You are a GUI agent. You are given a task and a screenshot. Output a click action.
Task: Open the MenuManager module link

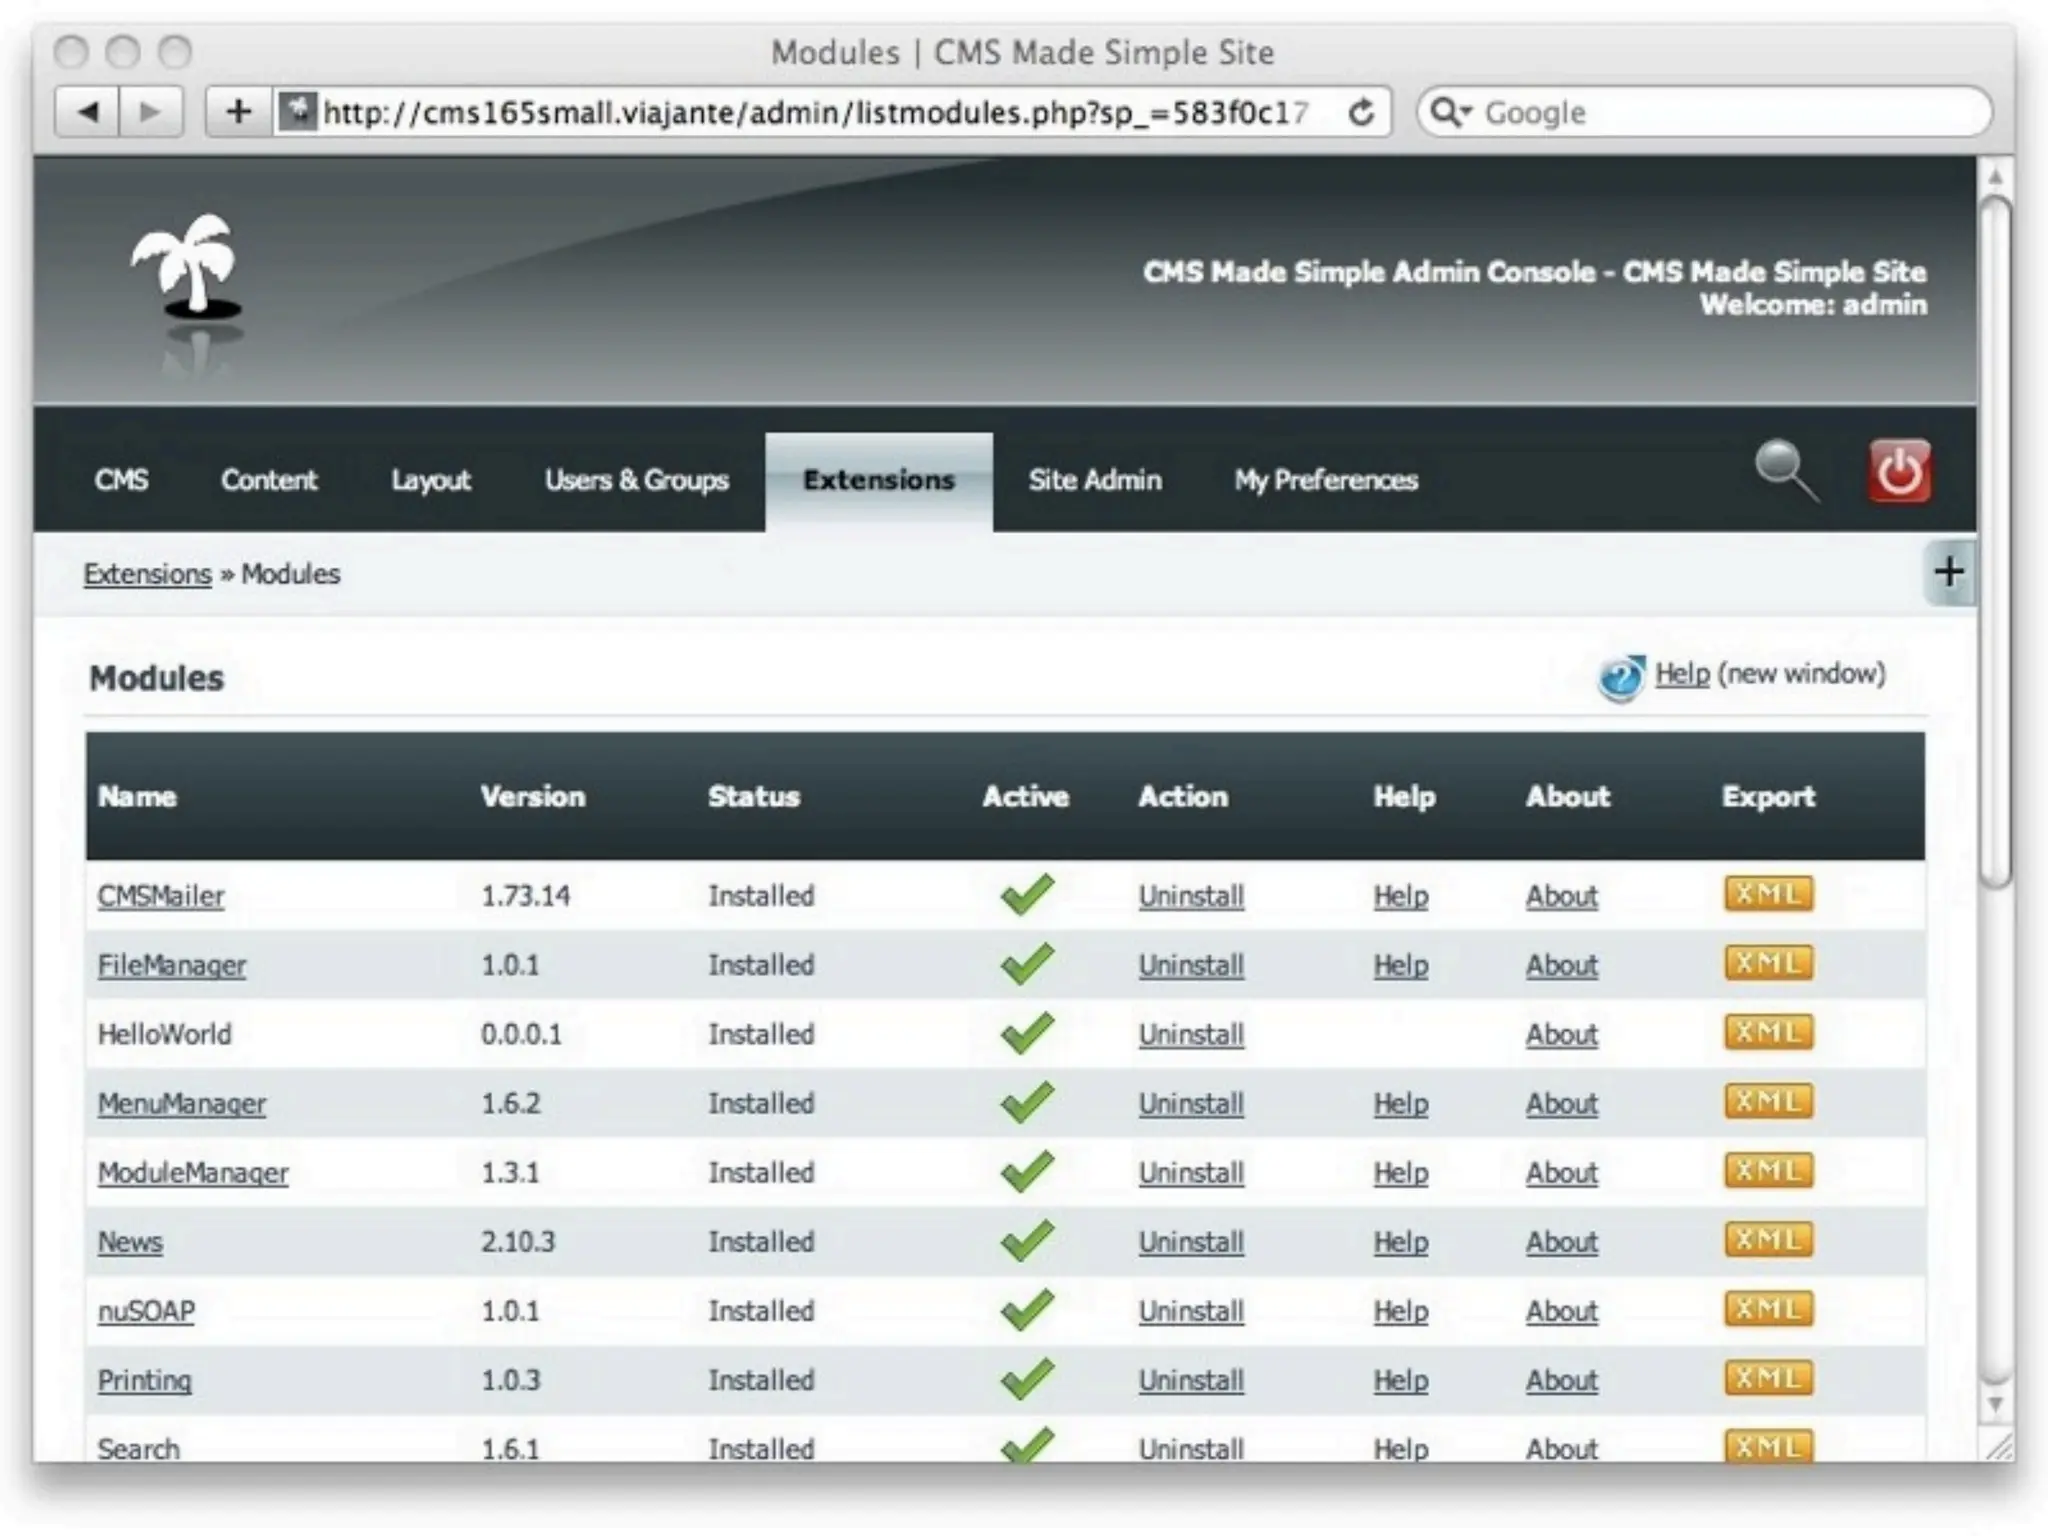click(x=181, y=1103)
